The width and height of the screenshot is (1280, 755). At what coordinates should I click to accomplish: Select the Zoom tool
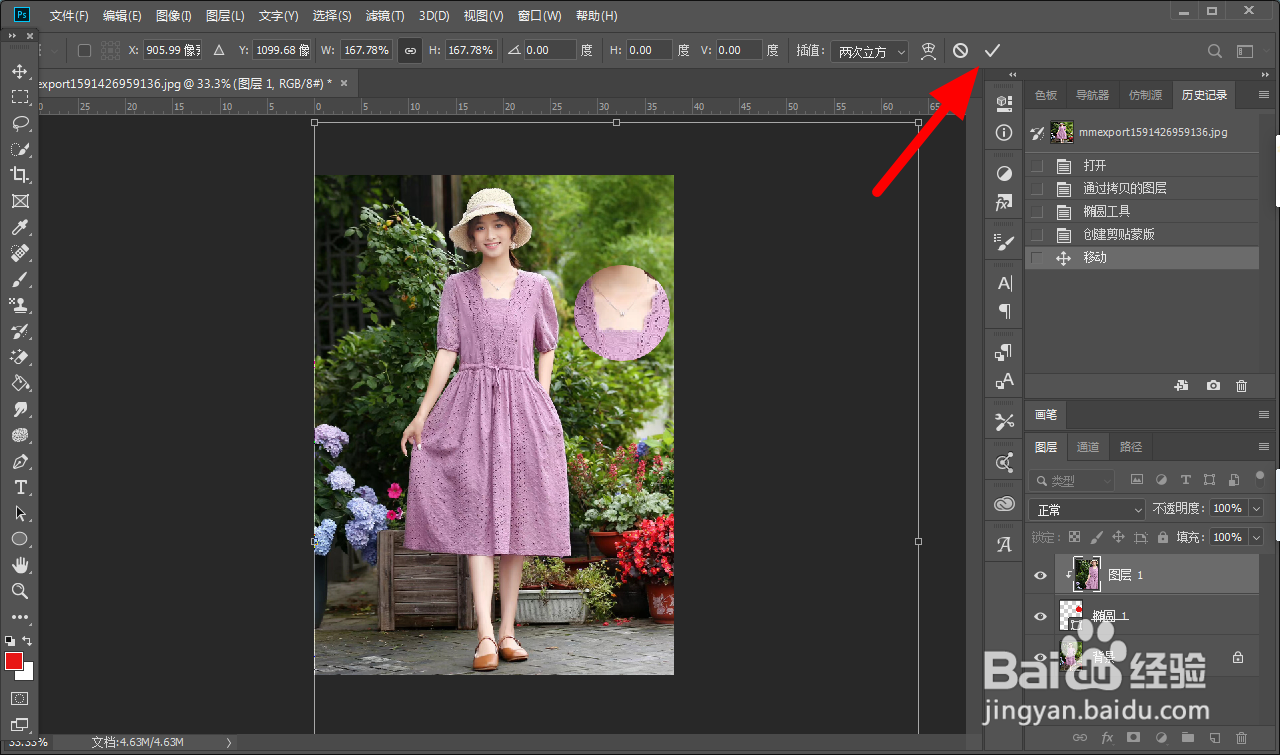pos(19,591)
